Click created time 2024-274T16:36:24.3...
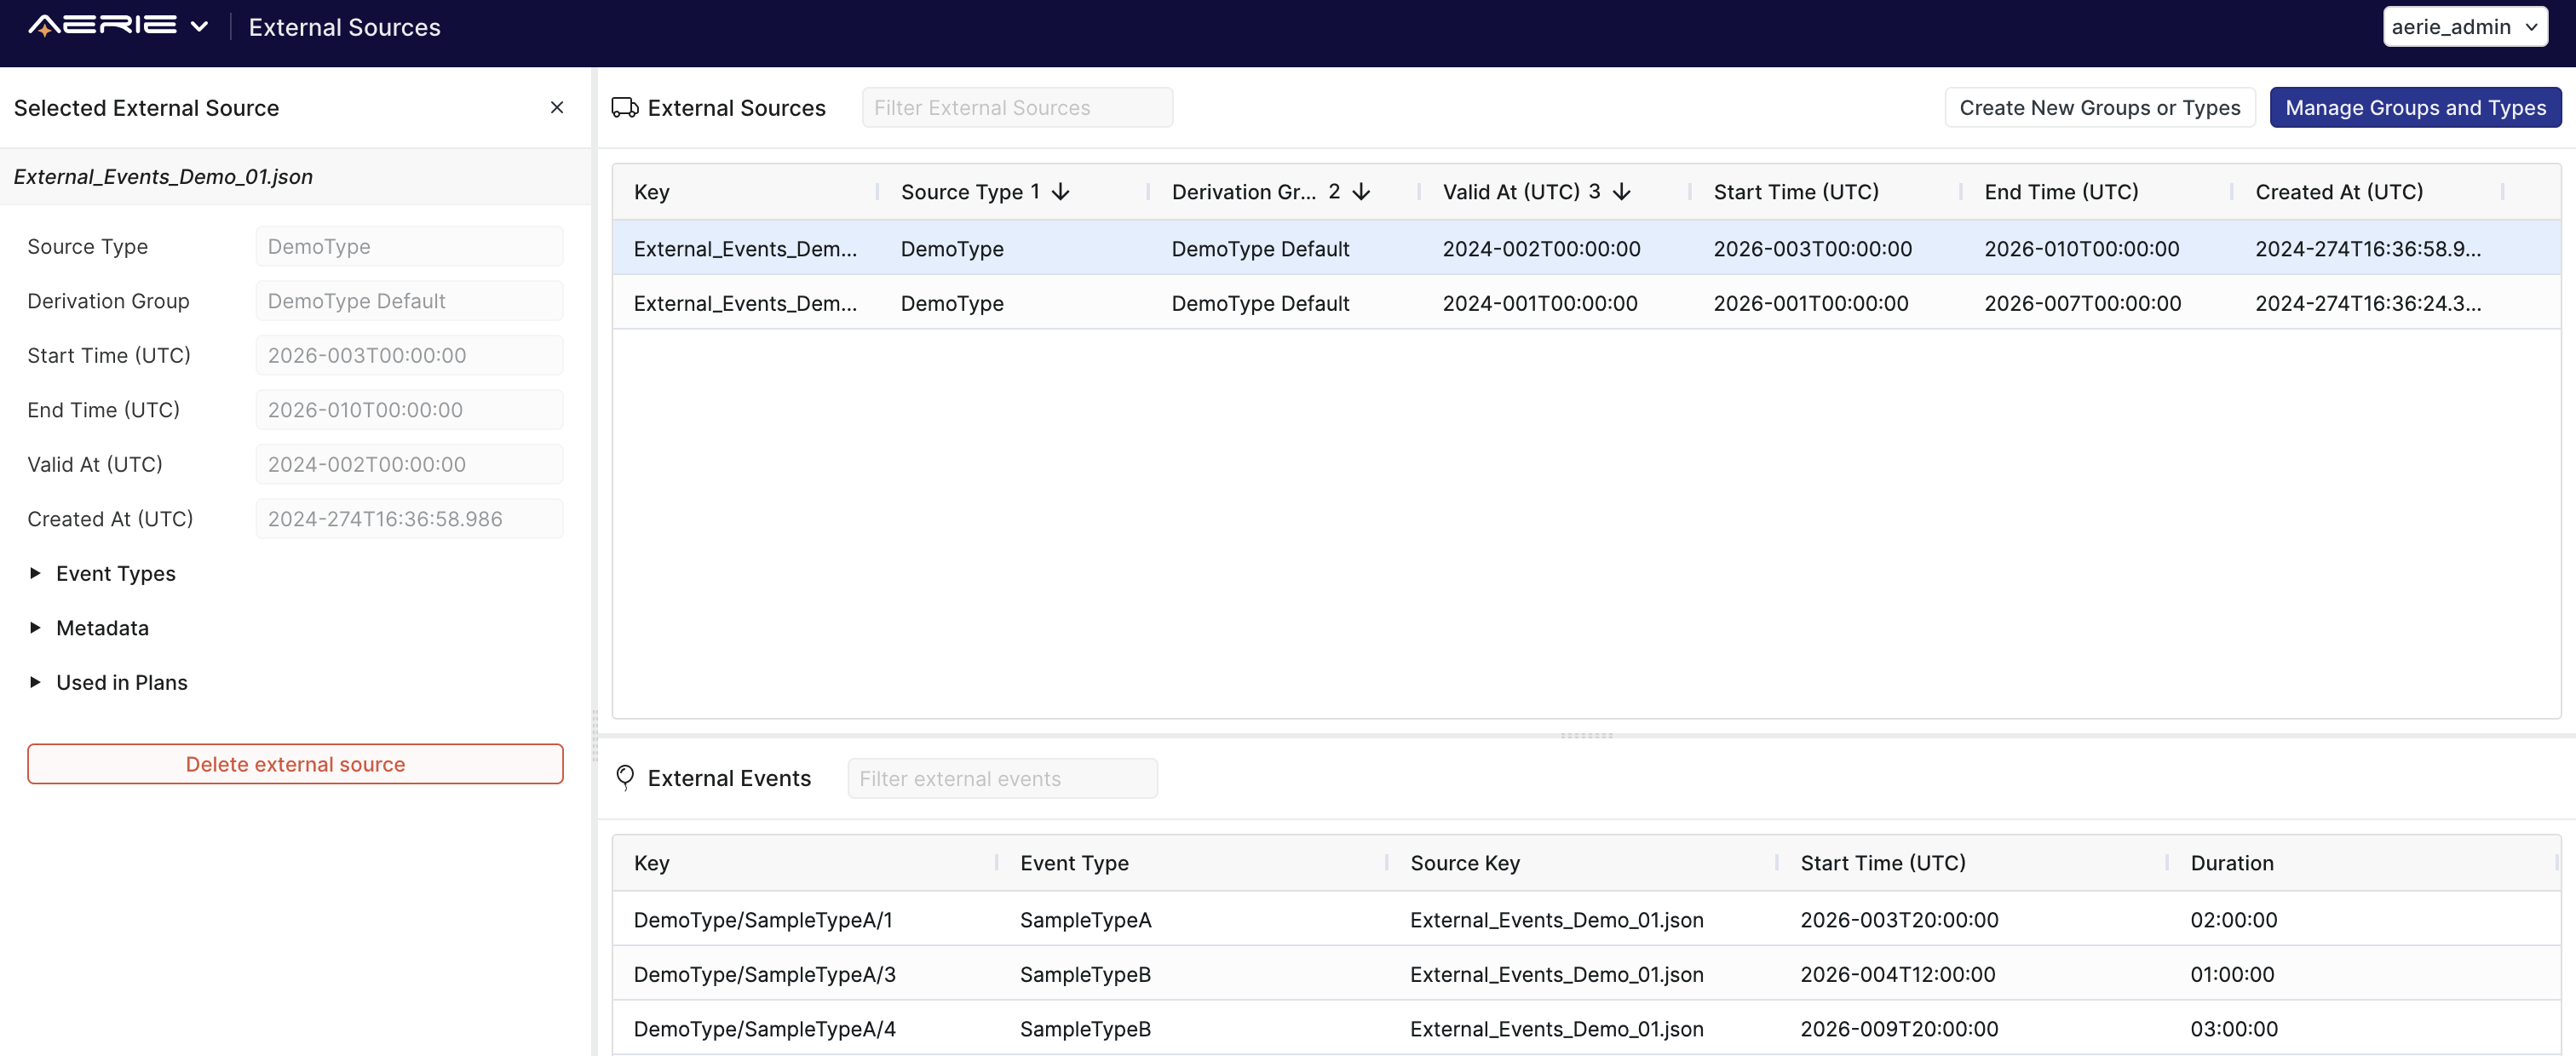This screenshot has height=1056, width=2576. pyautogui.click(x=2367, y=303)
